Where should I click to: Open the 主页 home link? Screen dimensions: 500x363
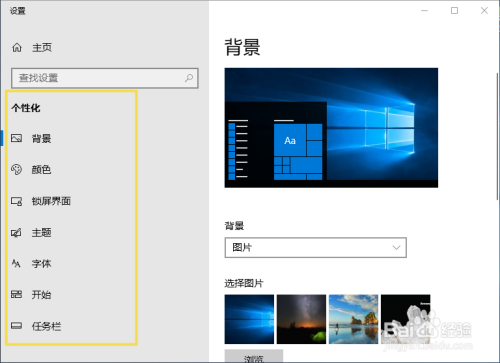pyautogui.click(x=42, y=48)
